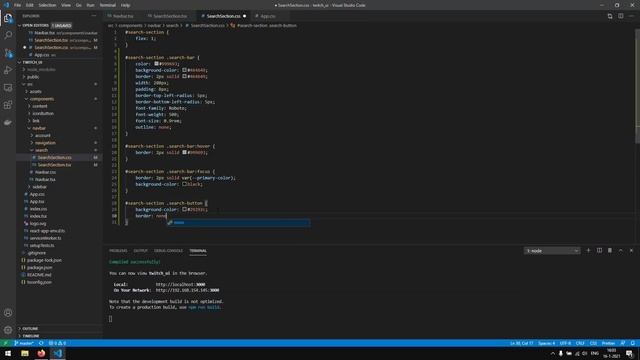Open the Selection menu

[x=47, y=5]
